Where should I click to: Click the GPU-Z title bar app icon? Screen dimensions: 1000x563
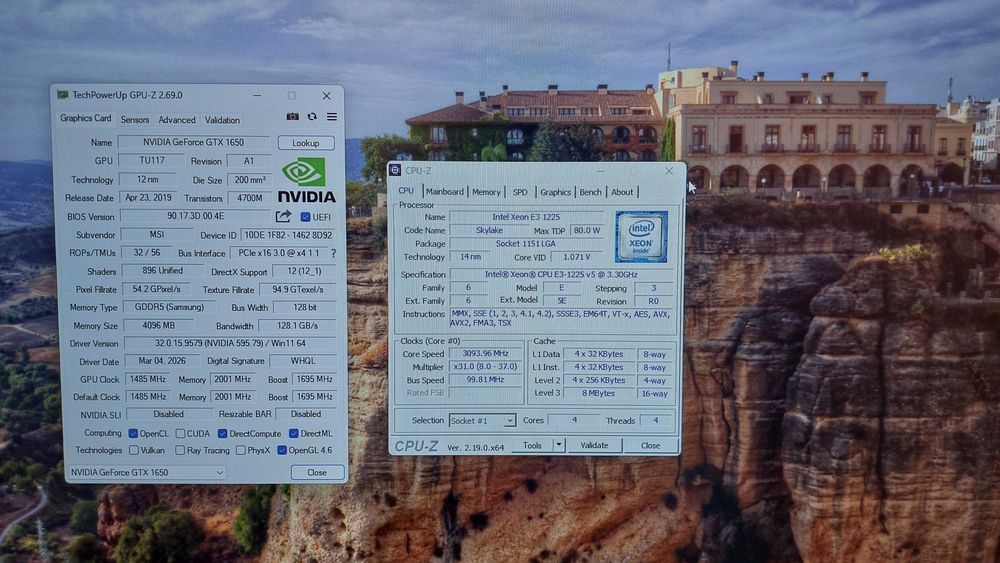tap(62, 95)
